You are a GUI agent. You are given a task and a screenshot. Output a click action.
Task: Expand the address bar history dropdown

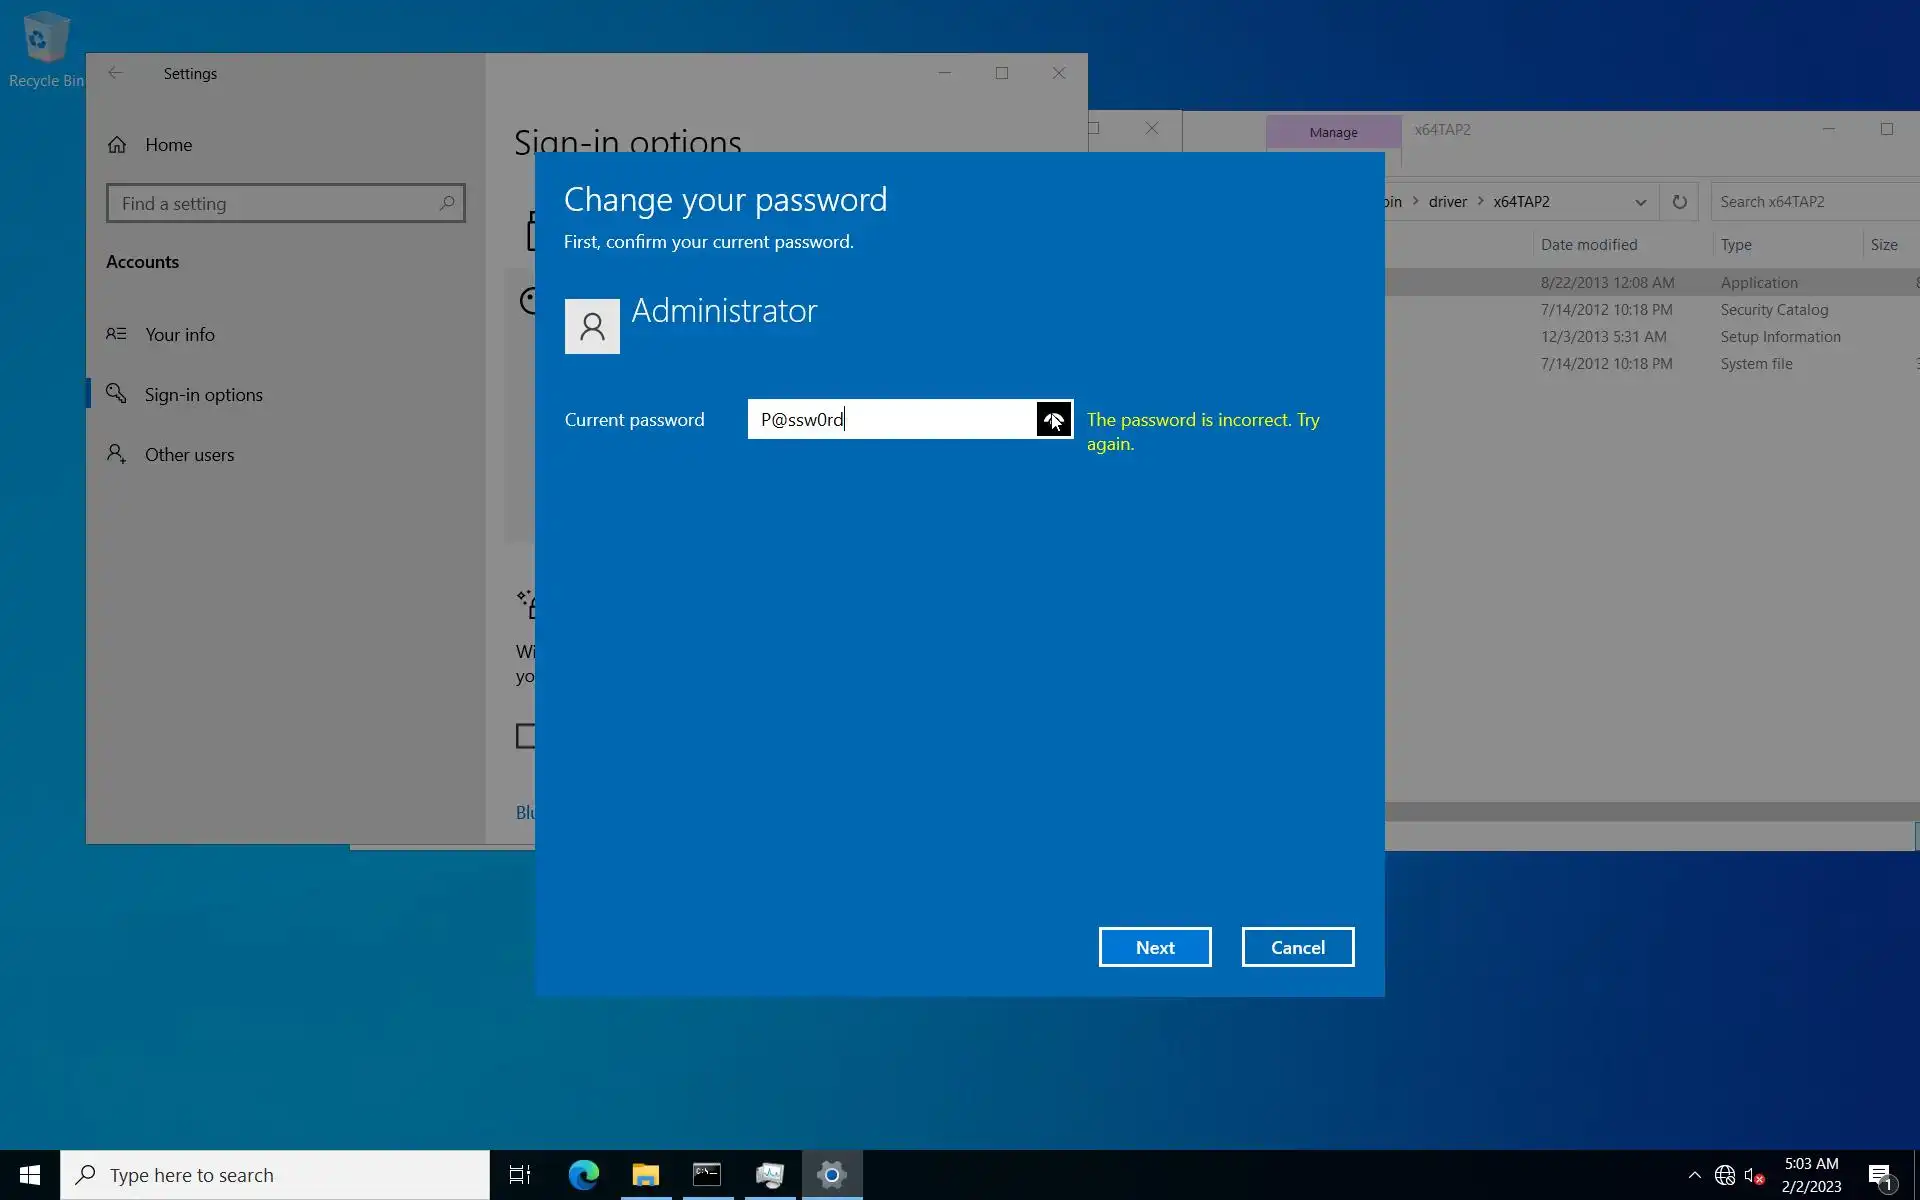pyautogui.click(x=1640, y=202)
